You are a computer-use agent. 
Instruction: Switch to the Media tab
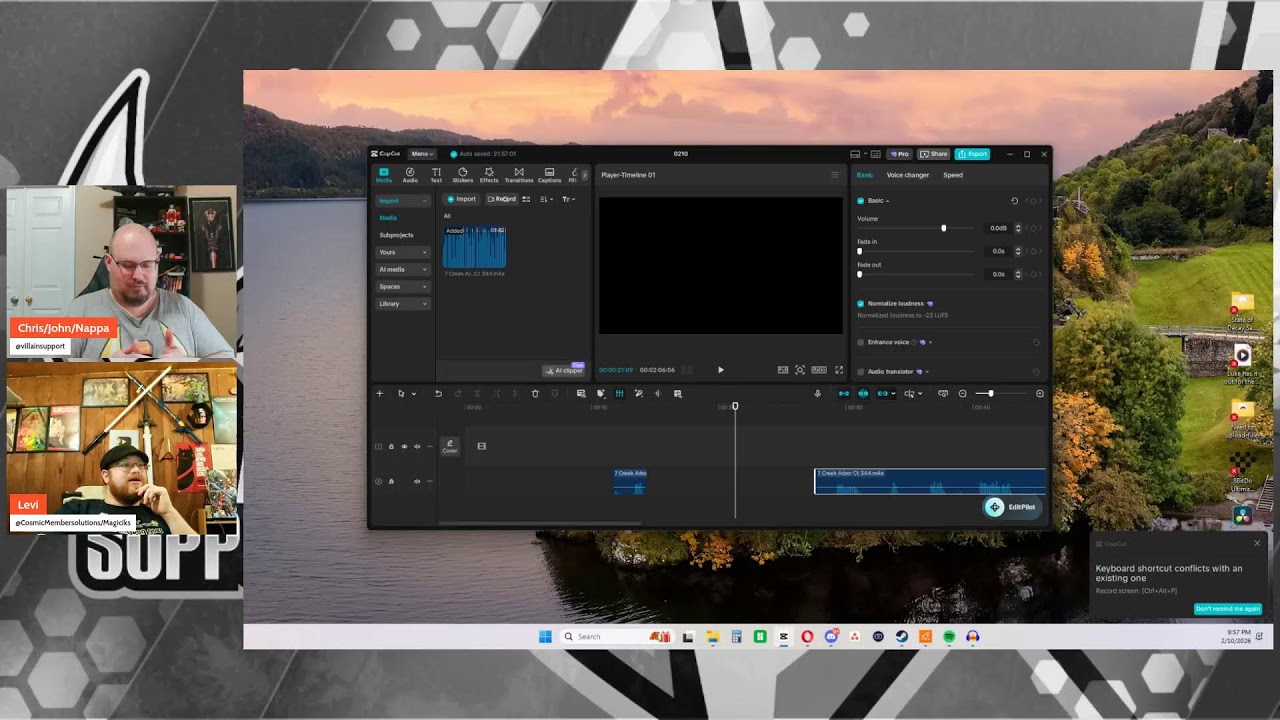pos(384,175)
